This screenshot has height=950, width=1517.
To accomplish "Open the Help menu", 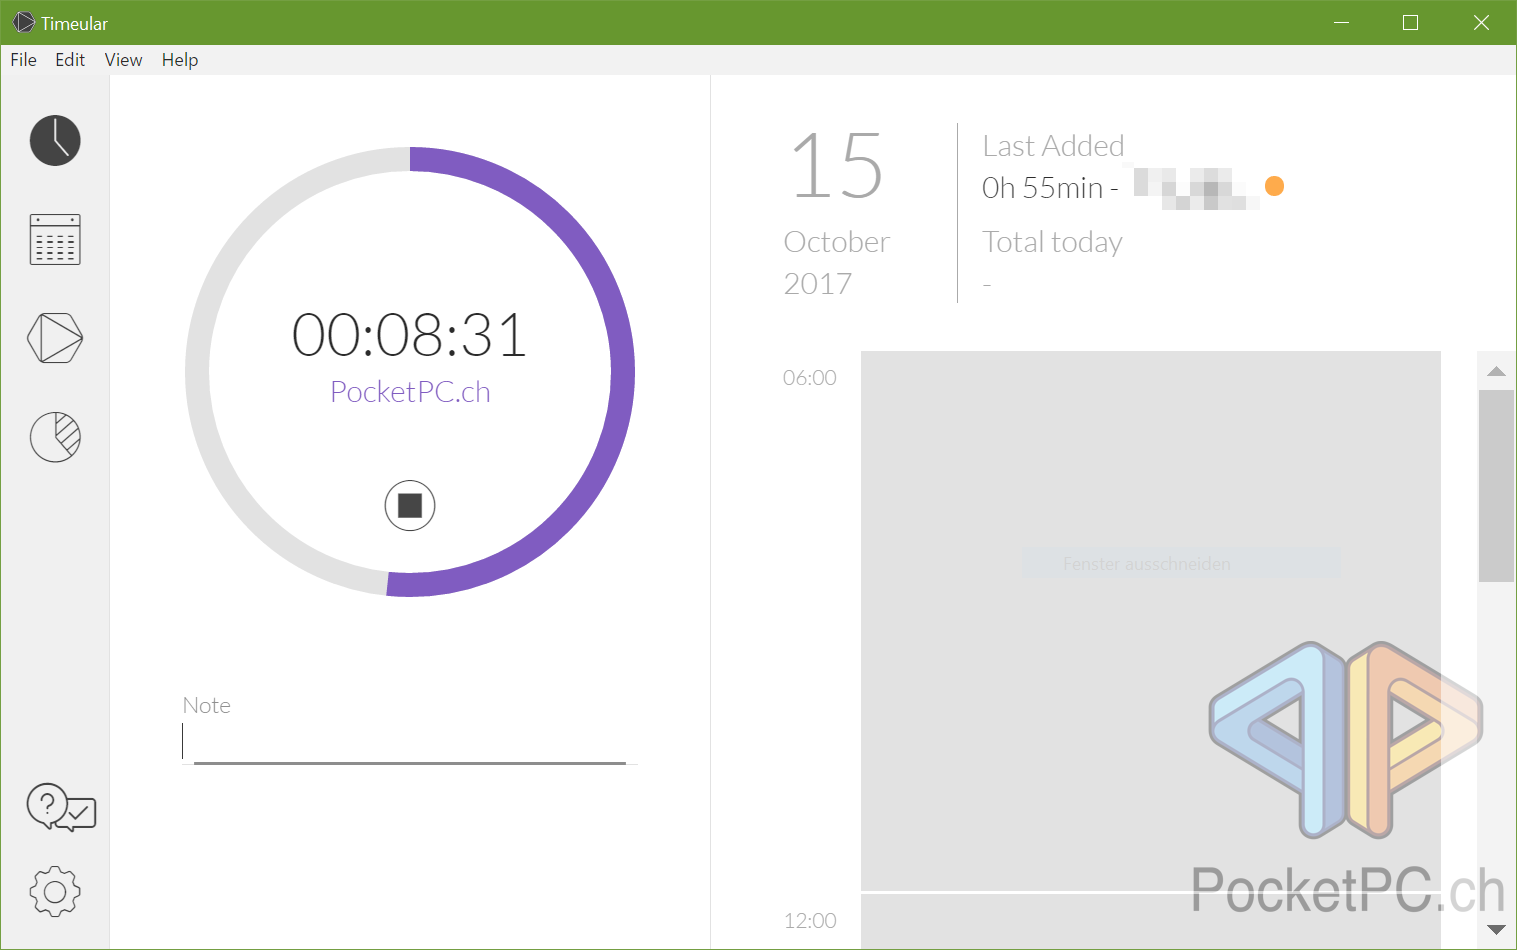I will click(180, 60).
